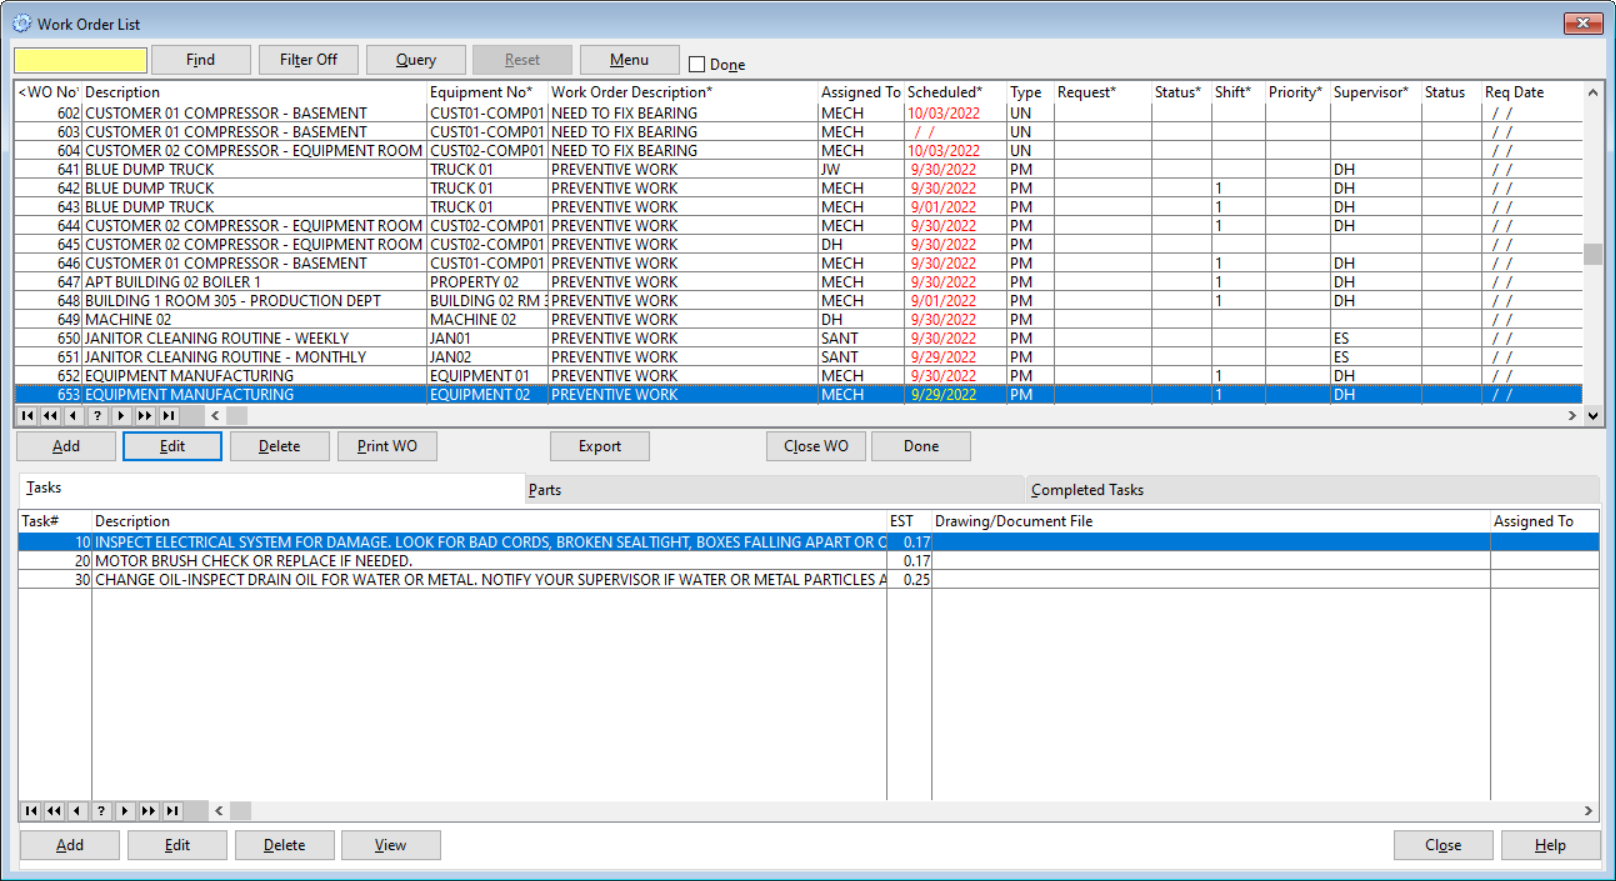
Task: Select work order 602 row
Action: click(x=798, y=113)
